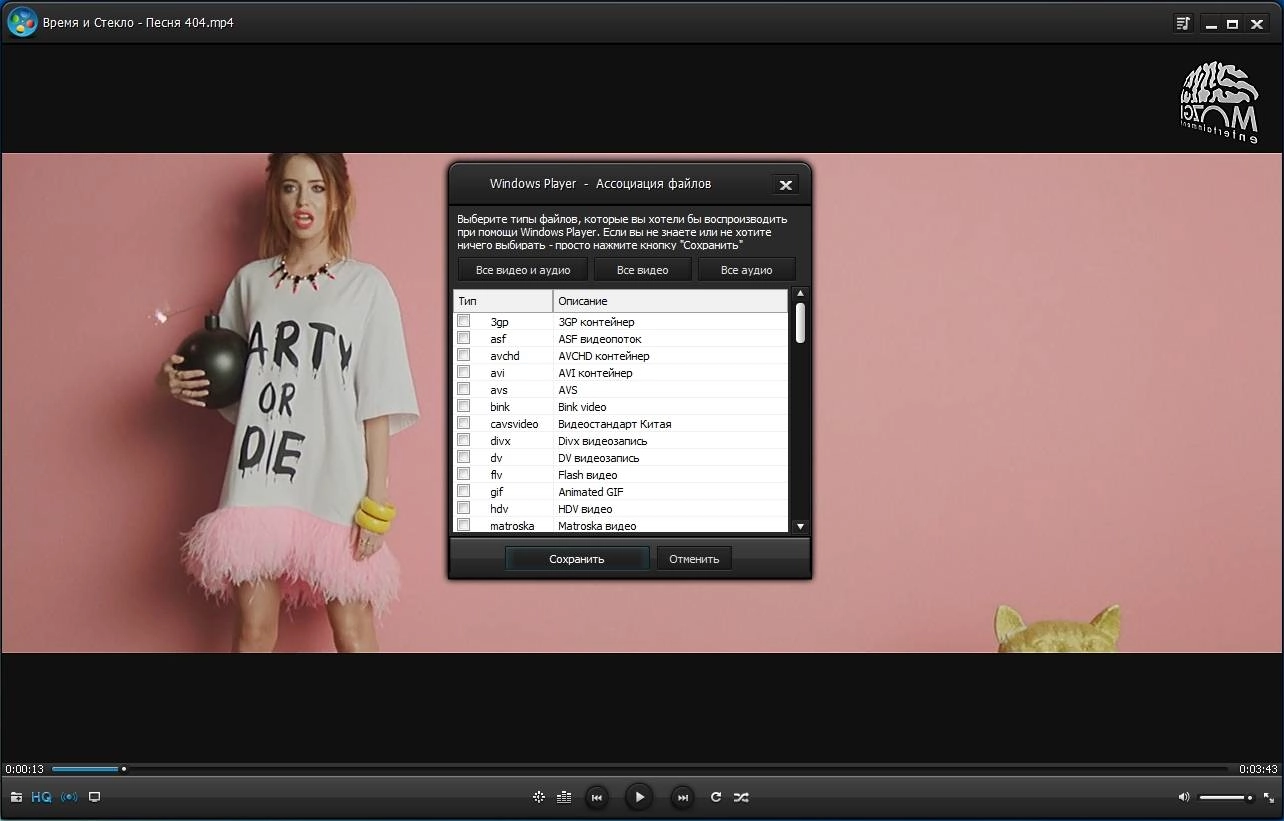1284x821 pixels.
Task: Skip to the next track
Action: pos(682,797)
